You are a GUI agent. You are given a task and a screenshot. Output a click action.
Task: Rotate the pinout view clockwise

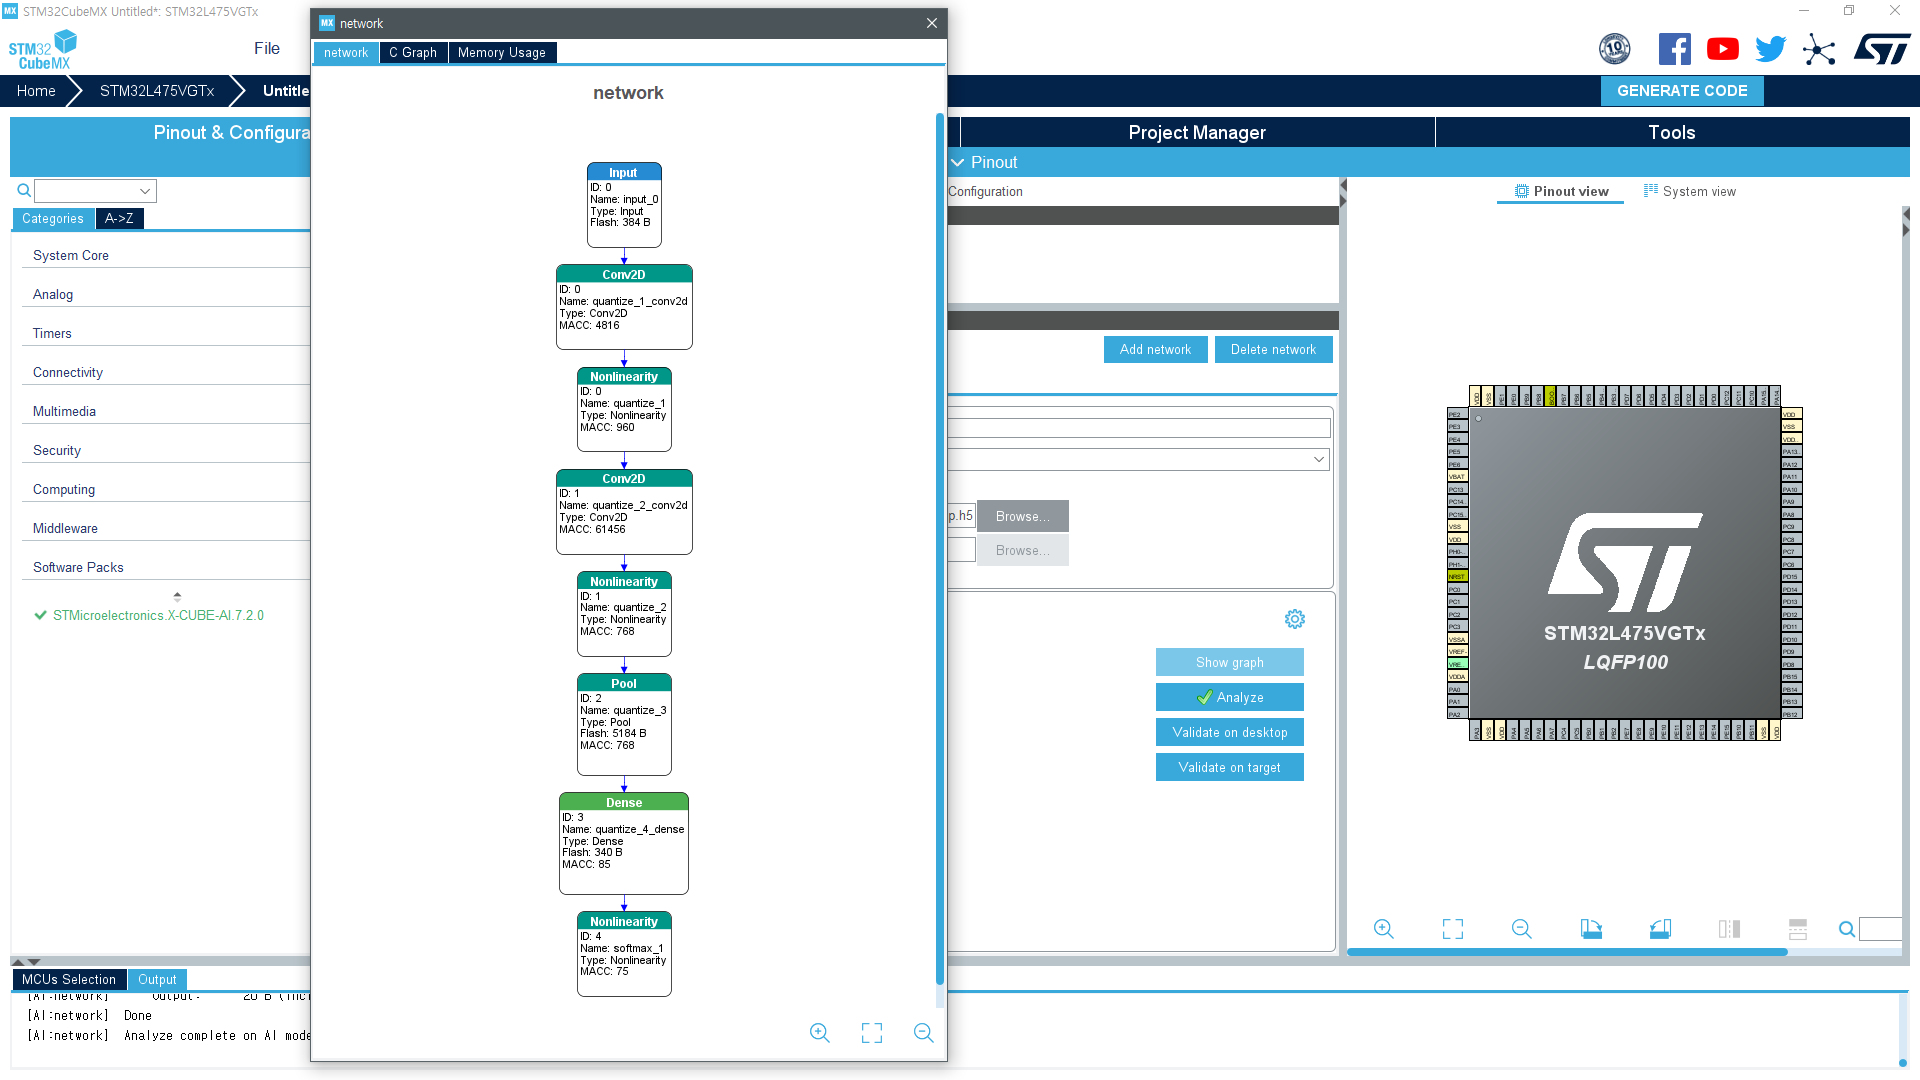pos(1591,929)
